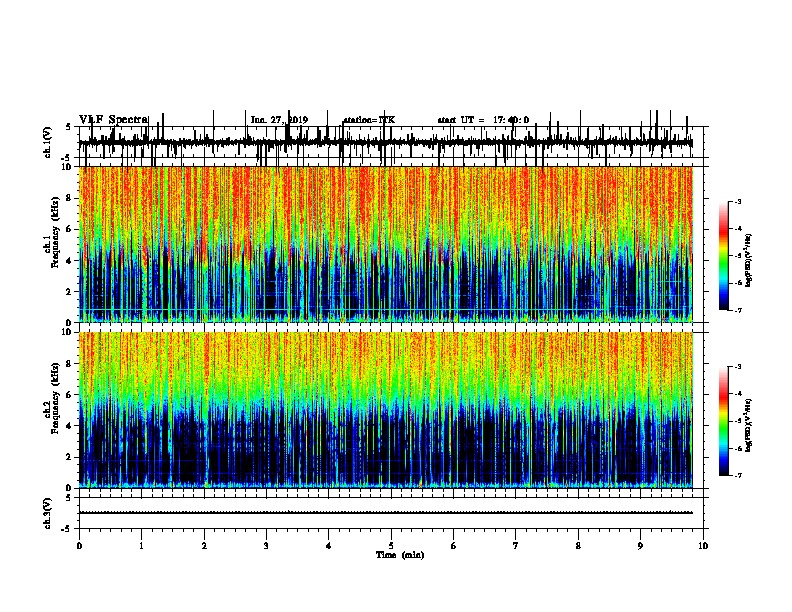792x612 pixels.
Task: Click x-axis tick label "5" on time axis
Action: [x=391, y=546]
